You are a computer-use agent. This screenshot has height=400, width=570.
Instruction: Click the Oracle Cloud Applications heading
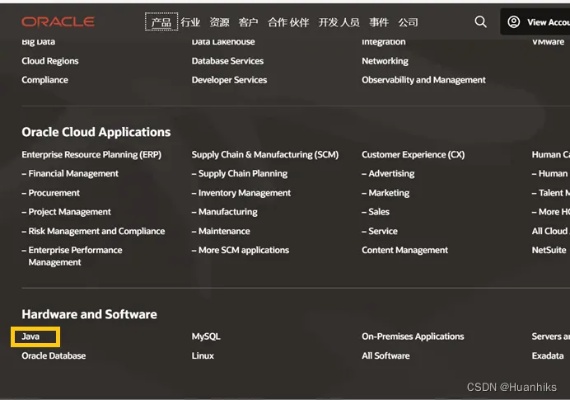click(96, 132)
